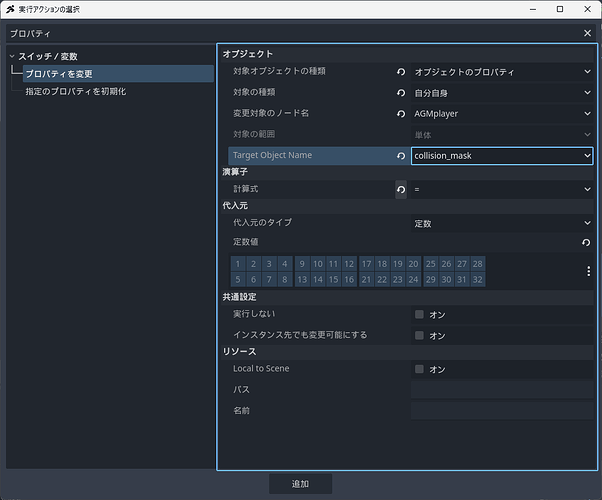
Task: Toggle collision layer bit 5
Action: pos(238,280)
